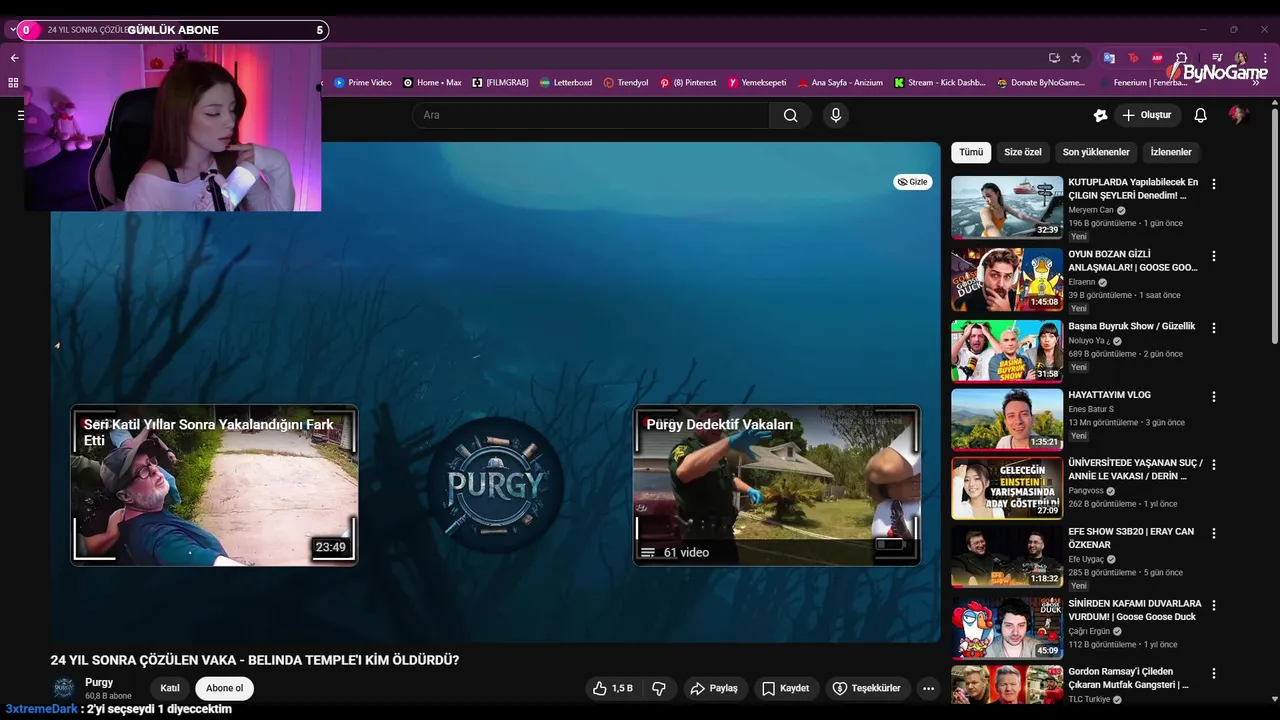Open [FILMGRAB] bookmark
1280x720 pixels.
(x=500, y=83)
